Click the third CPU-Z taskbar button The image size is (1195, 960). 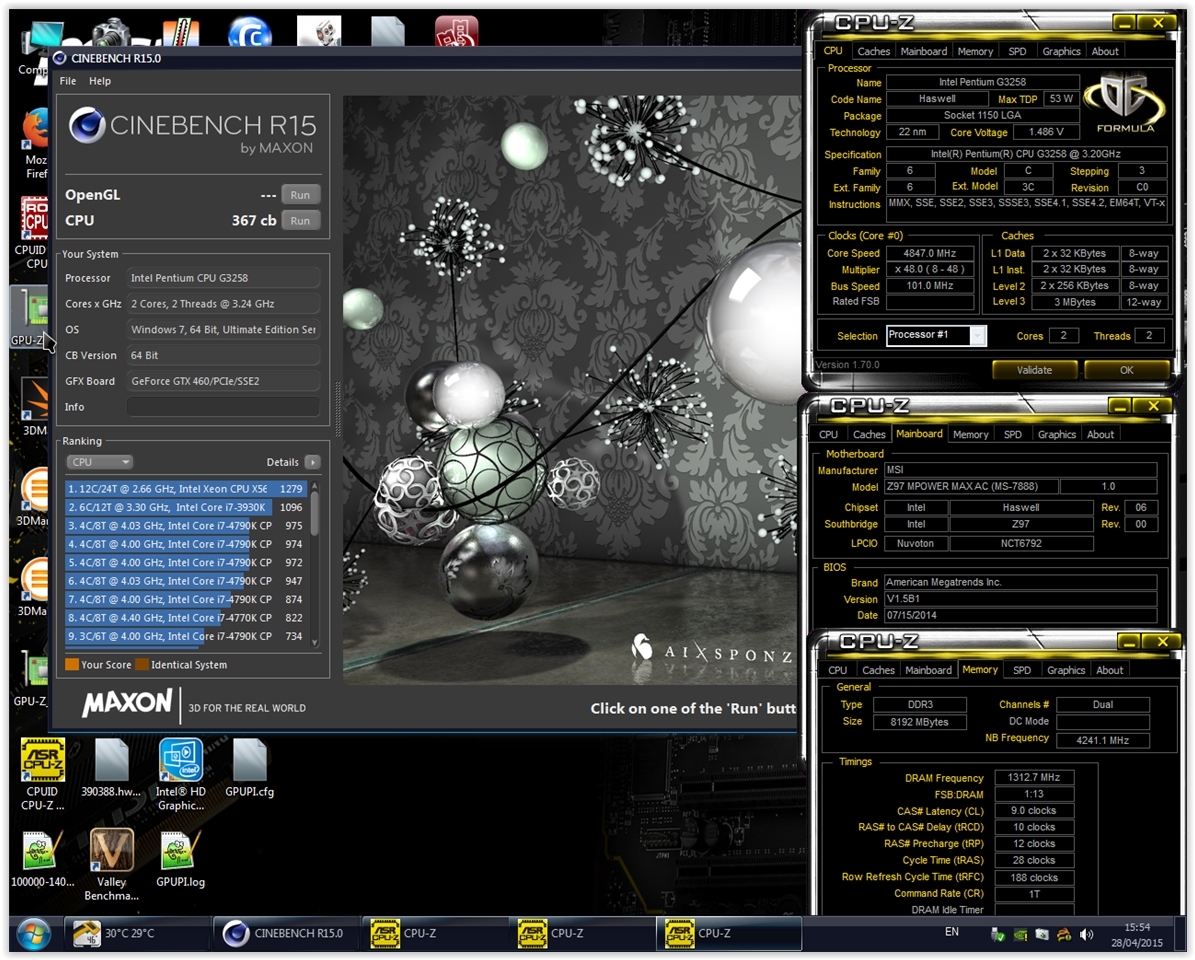(729, 933)
